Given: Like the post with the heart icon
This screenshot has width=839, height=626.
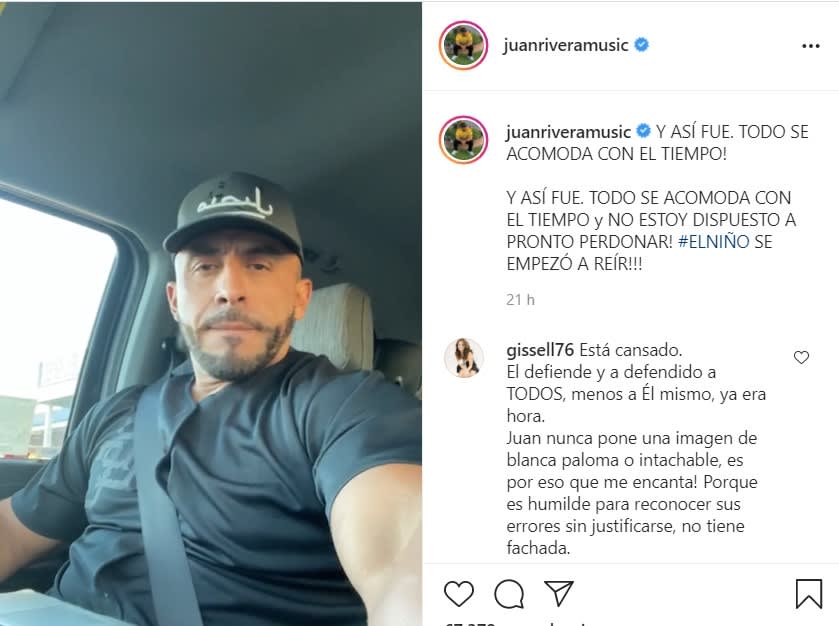Looking at the screenshot, I should (459, 594).
